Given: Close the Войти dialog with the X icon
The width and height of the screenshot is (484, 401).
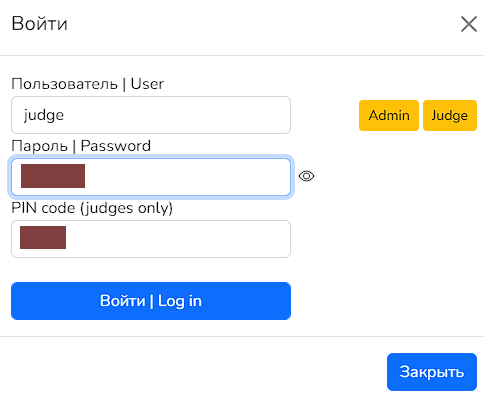Looking at the screenshot, I should point(469,24).
